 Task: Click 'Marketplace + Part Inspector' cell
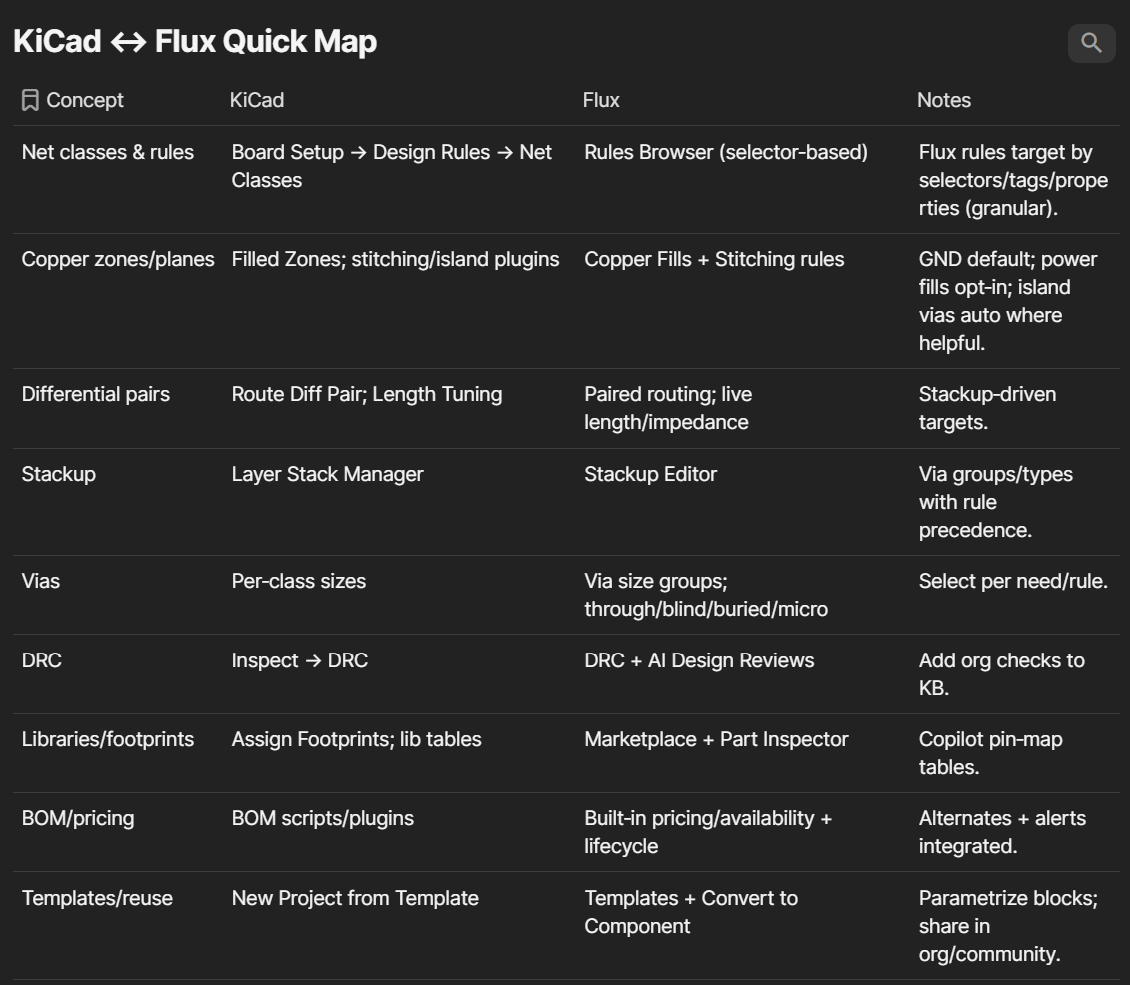tap(716, 739)
